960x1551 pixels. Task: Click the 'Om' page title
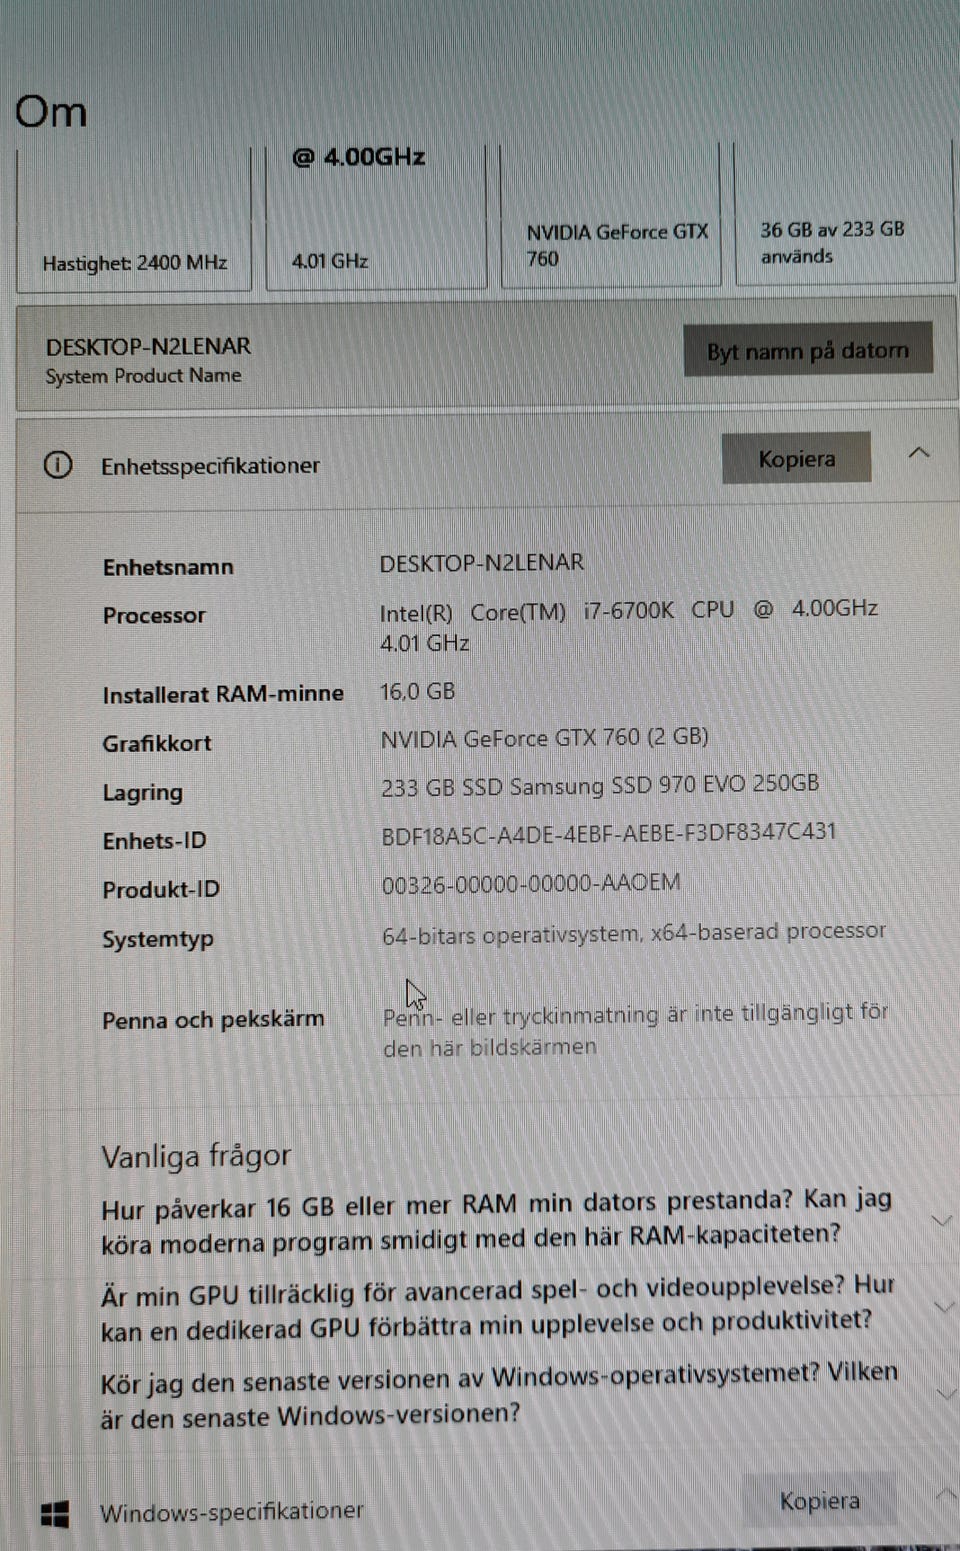pos(51,111)
